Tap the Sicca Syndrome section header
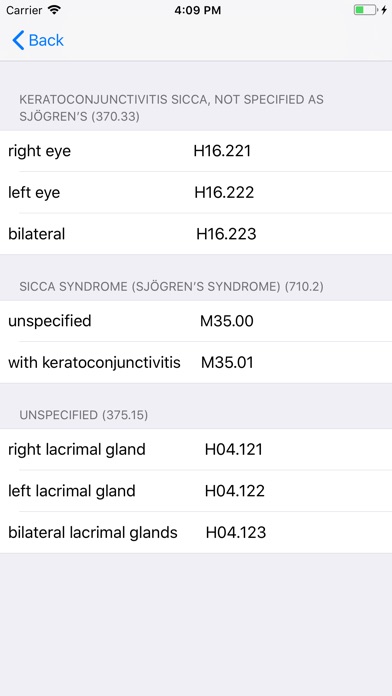 tap(171, 287)
